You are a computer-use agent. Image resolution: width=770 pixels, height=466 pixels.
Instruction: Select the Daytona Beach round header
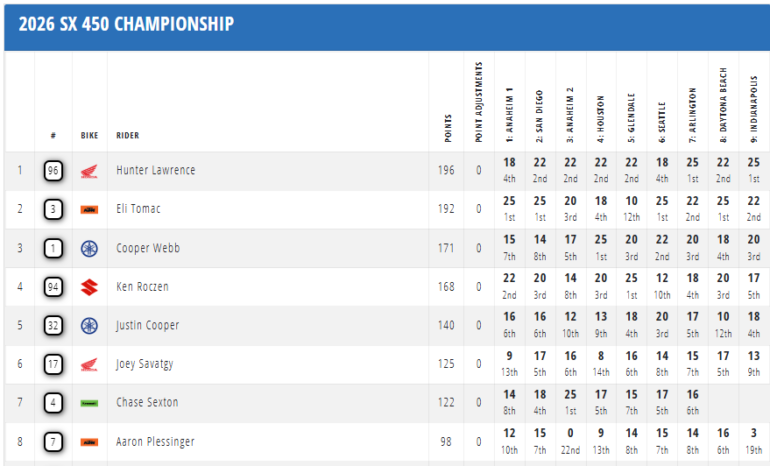723,106
